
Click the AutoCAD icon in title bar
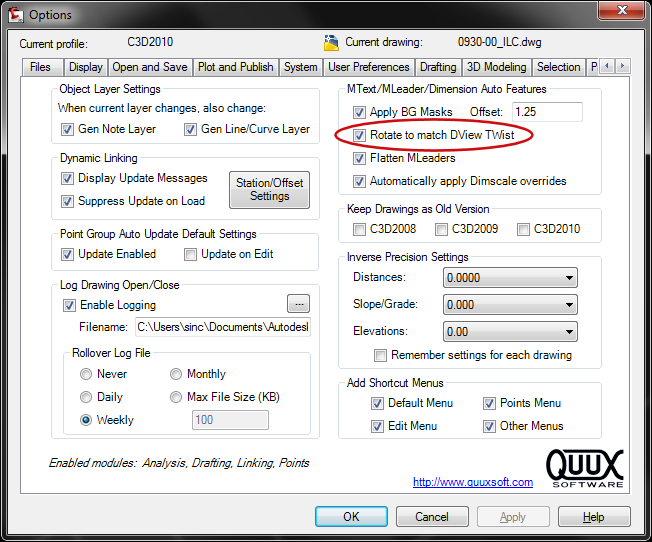click(16, 15)
